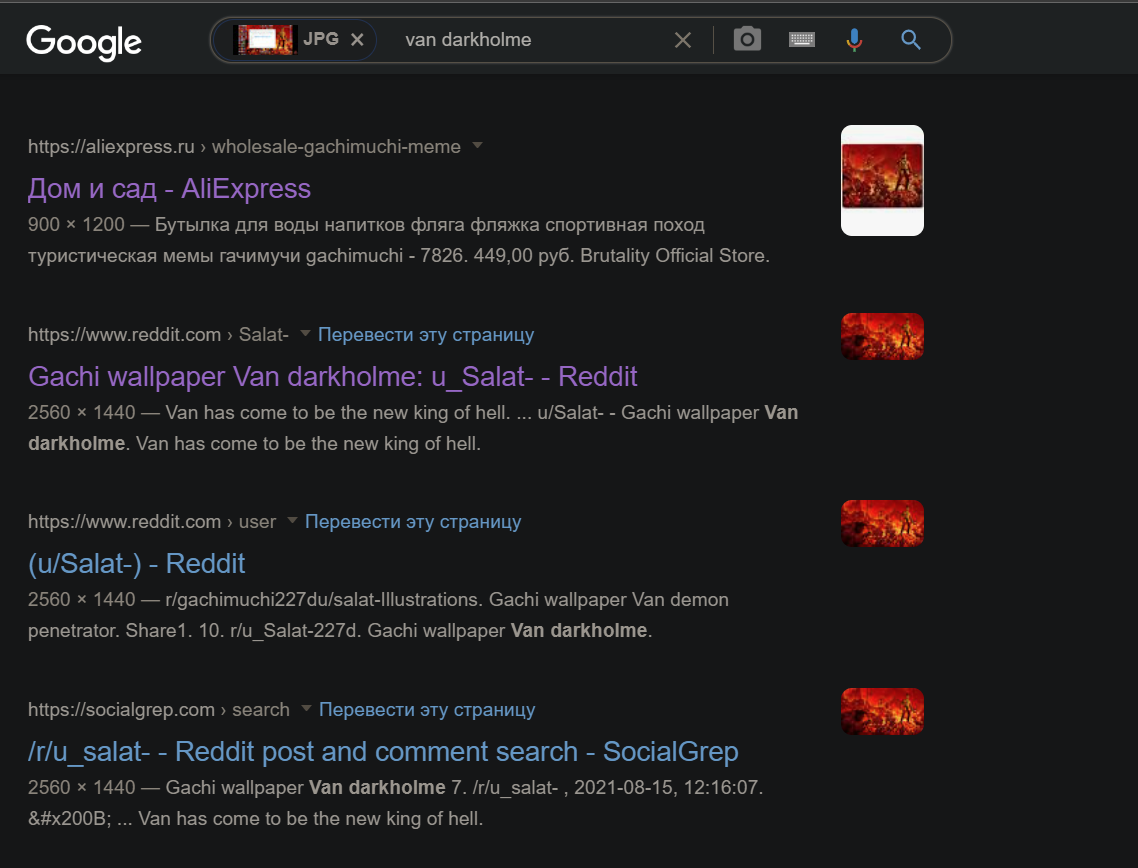Click snippet text with date 2021-08-15
Image resolution: width=1138 pixels, height=868 pixels.
tap(396, 803)
